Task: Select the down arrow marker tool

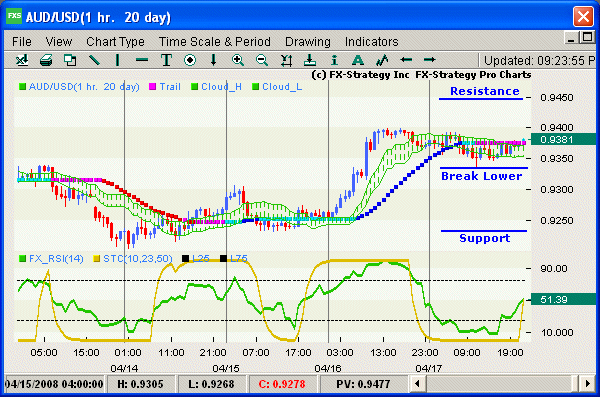Action: (214, 60)
